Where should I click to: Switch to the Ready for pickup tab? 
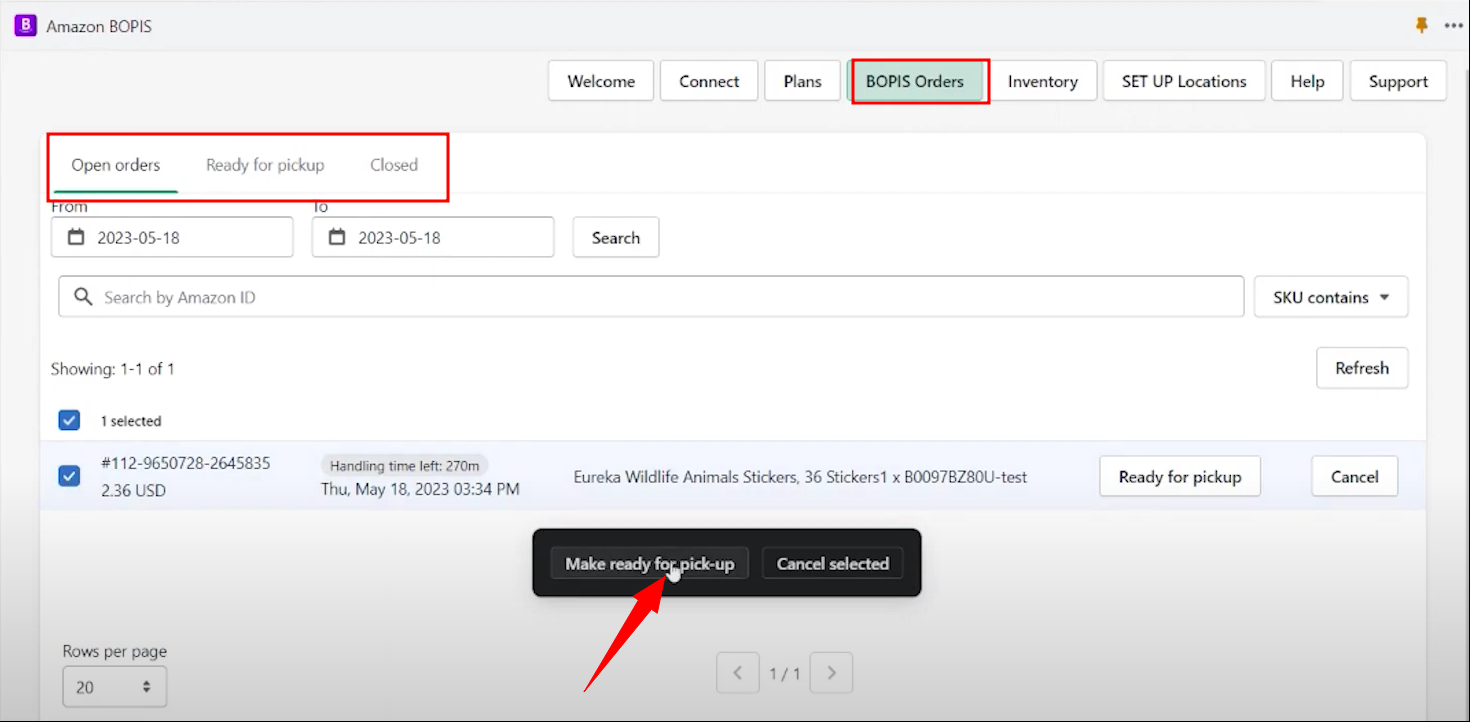point(265,165)
